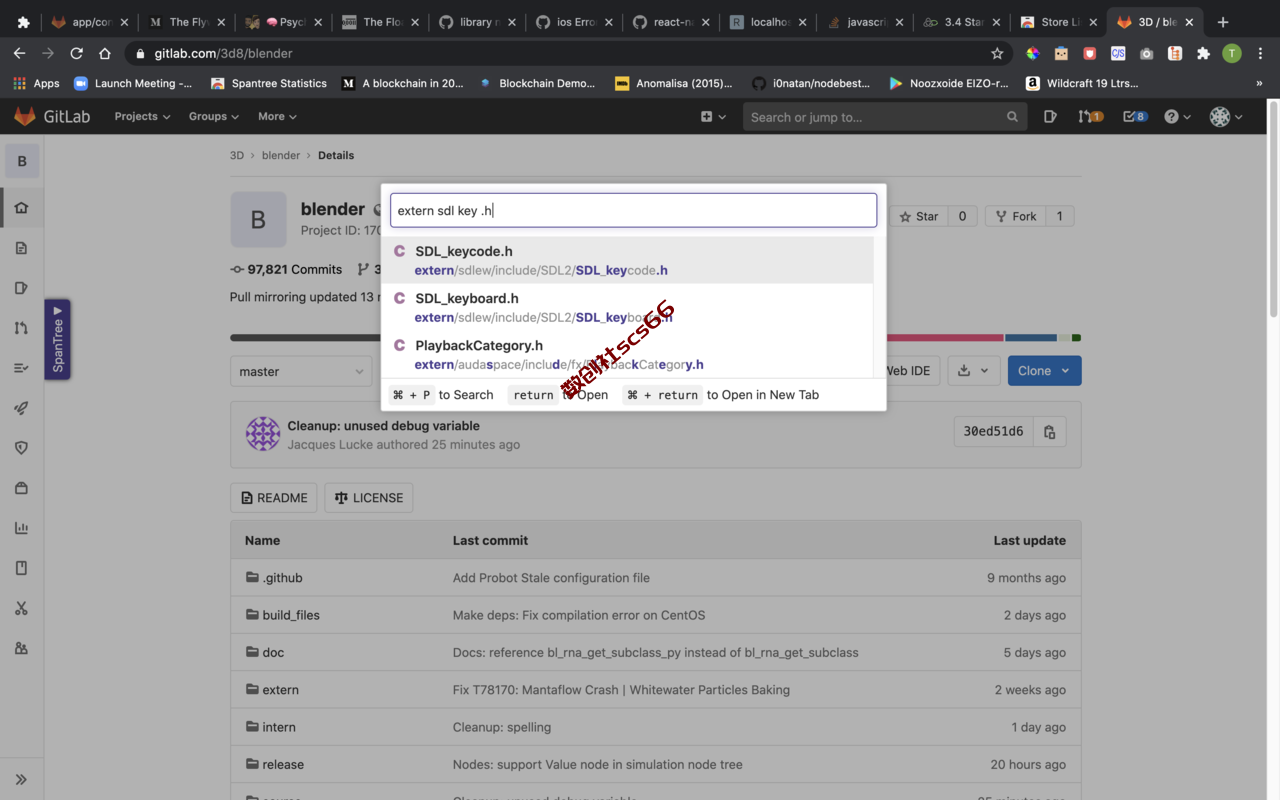Click the Fork button
This screenshot has height=800, width=1280.
1015,216
